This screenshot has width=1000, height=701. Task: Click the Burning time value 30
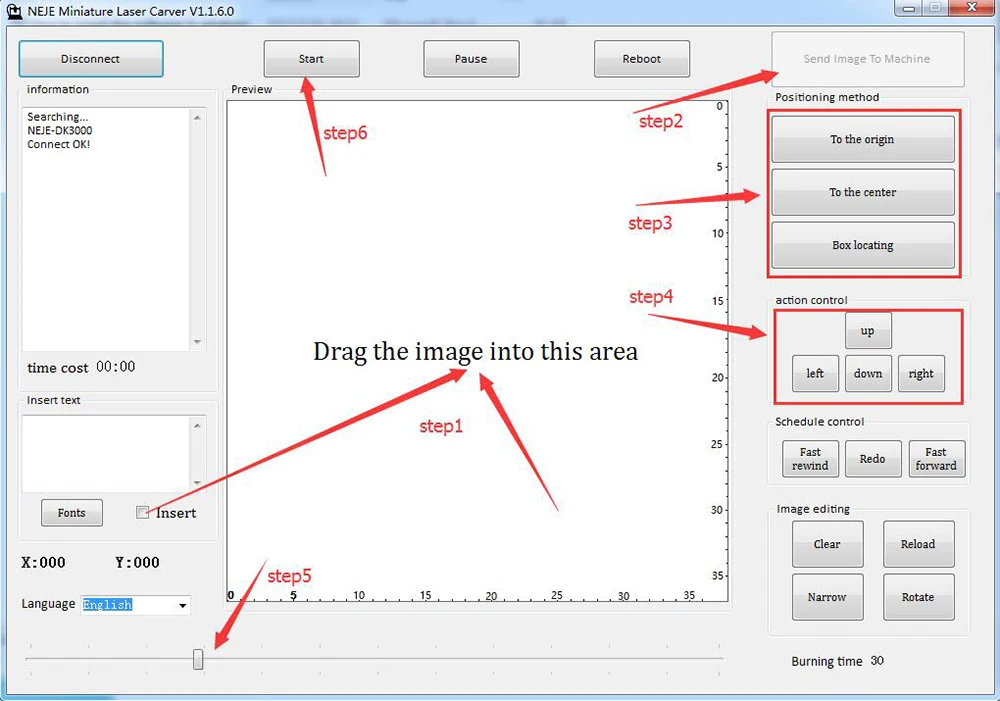[x=878, y=661]
